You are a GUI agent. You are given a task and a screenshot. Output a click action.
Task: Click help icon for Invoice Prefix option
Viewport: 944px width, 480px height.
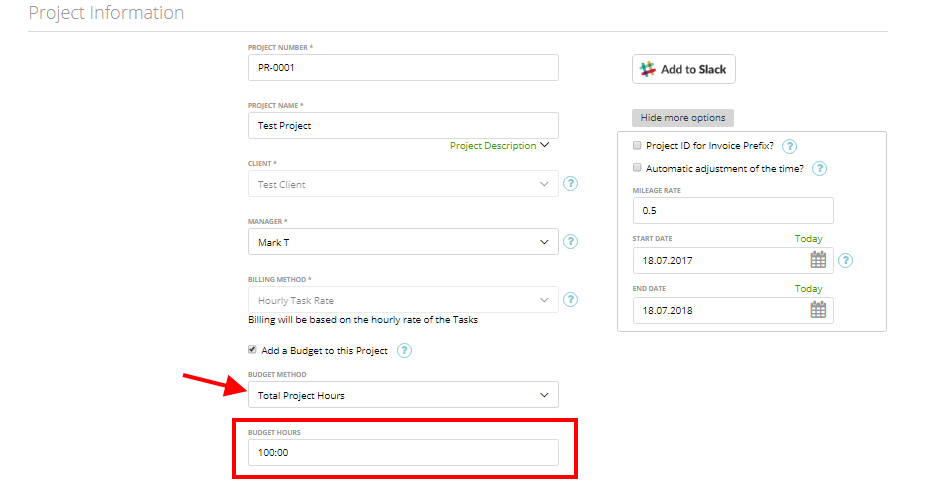(789, 146)
